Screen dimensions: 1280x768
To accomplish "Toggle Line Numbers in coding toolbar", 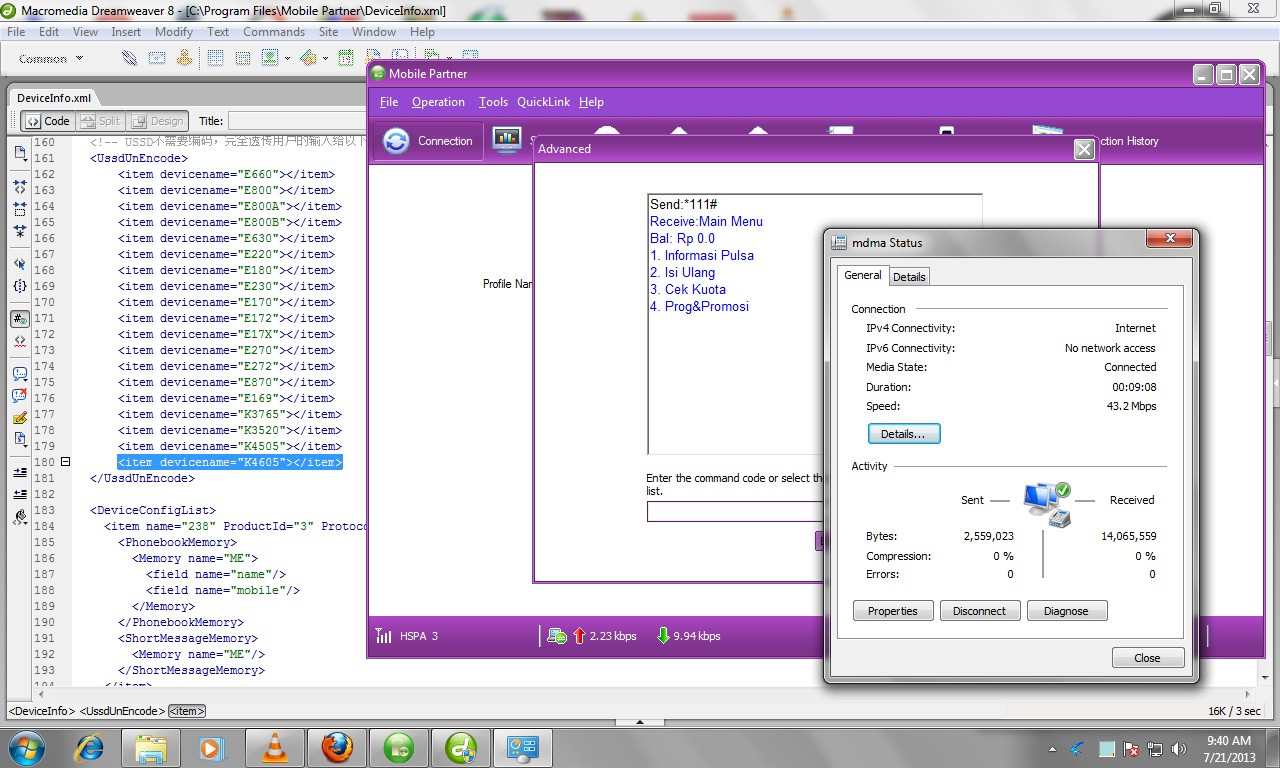I will (20, 319).
